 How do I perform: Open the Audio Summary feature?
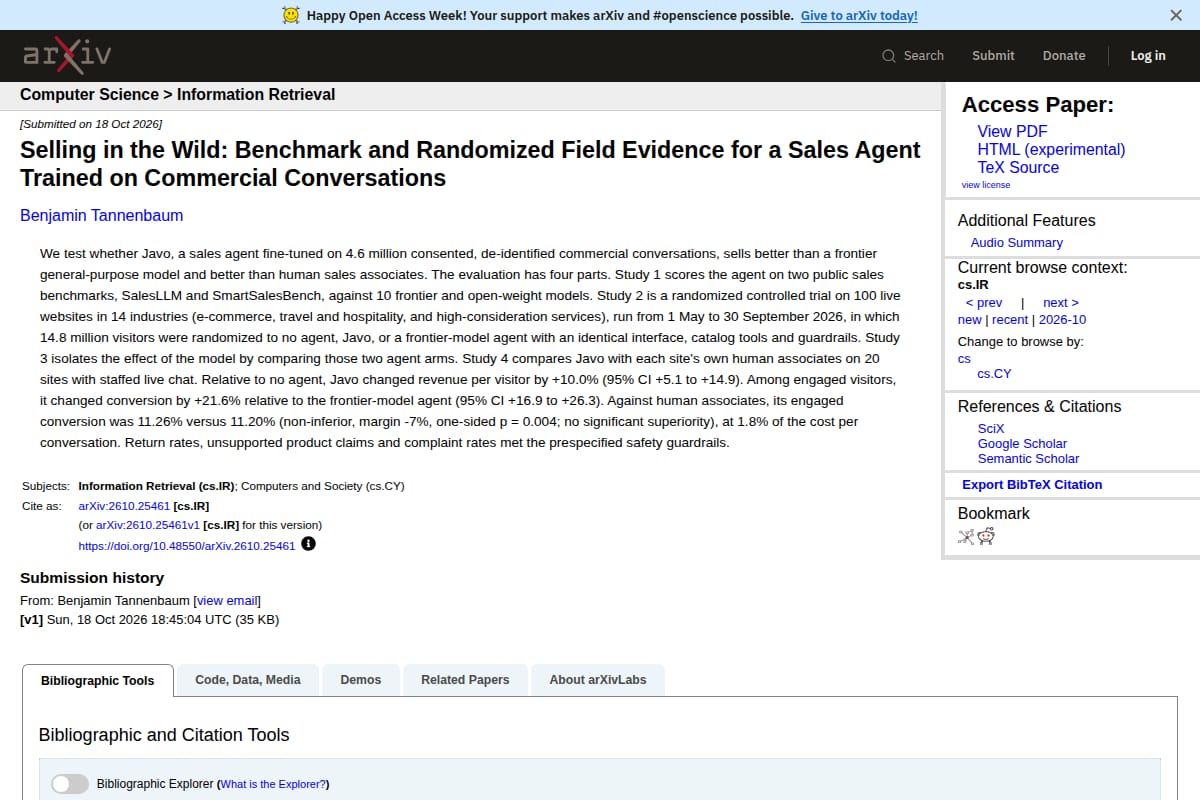(1016, 243)
